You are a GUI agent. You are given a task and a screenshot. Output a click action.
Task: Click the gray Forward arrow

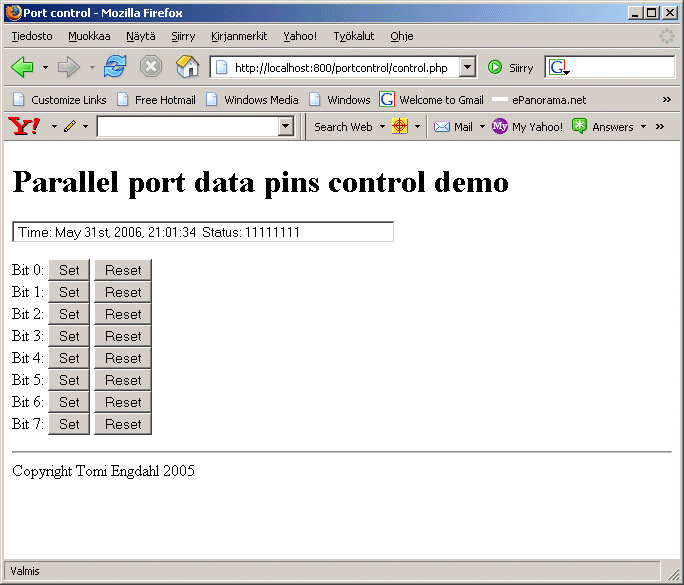tap(69, 67)
